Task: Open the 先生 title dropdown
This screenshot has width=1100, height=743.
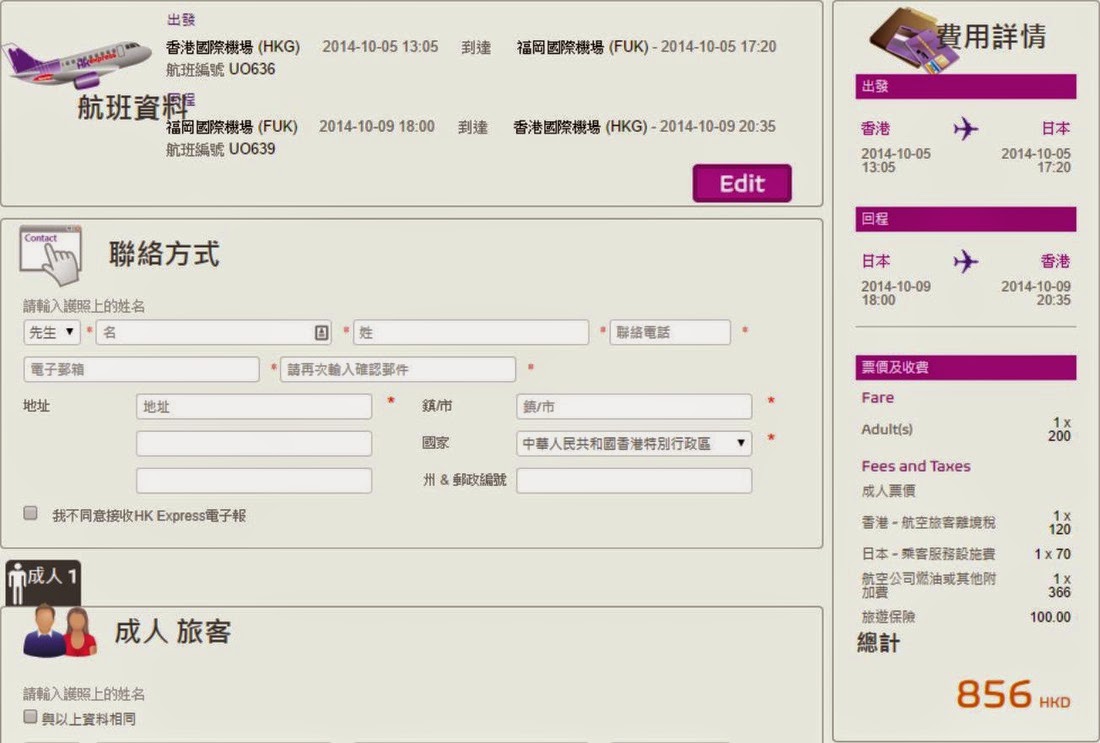Action: [52, 332]
